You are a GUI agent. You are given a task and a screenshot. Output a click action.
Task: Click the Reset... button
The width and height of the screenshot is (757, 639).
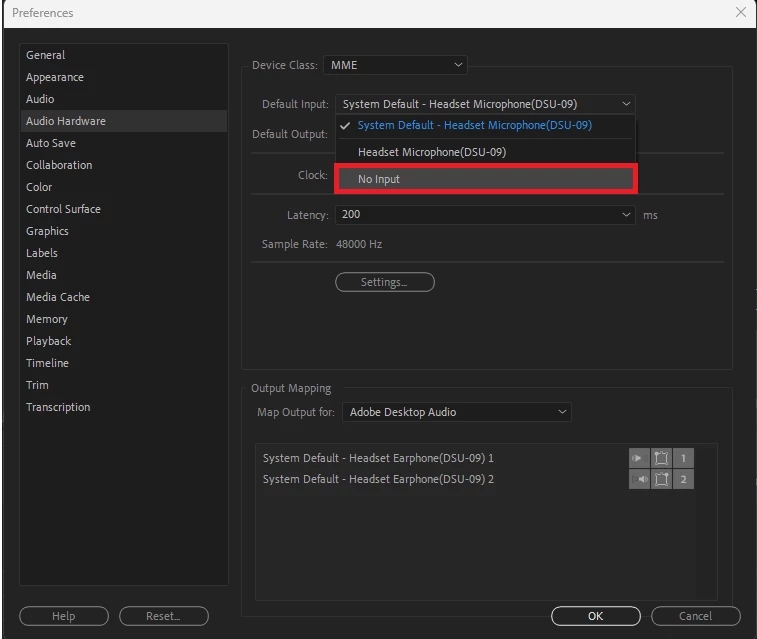tap(164, 616)
